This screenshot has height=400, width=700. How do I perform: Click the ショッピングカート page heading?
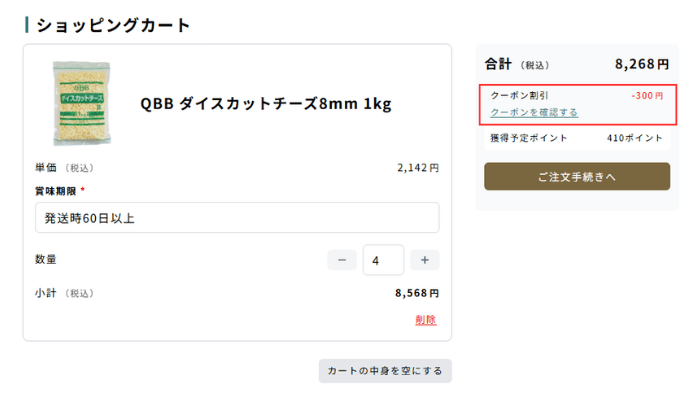click(x=113, y=25)
